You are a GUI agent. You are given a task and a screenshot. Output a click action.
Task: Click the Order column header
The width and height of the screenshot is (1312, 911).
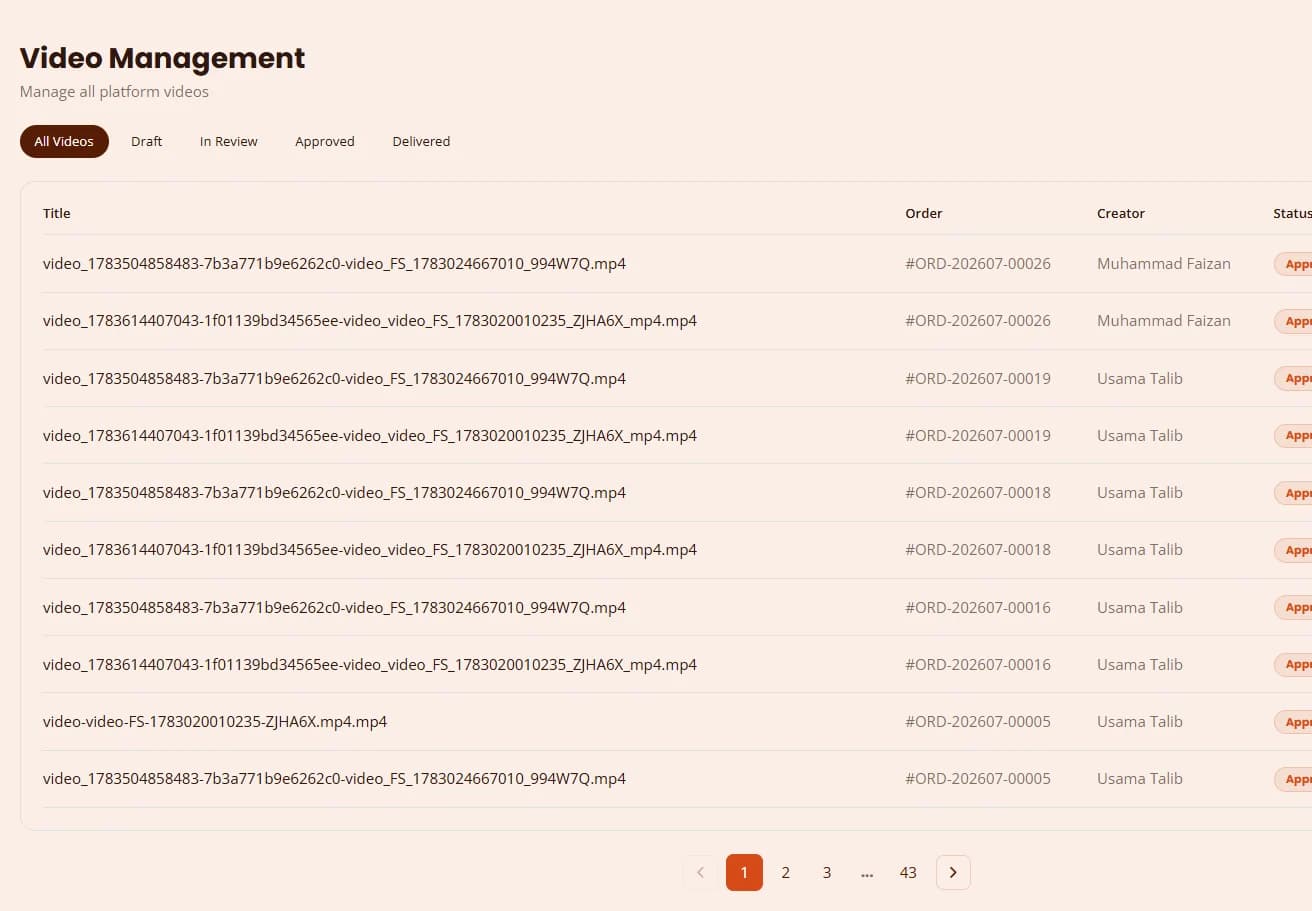point(924,213)
